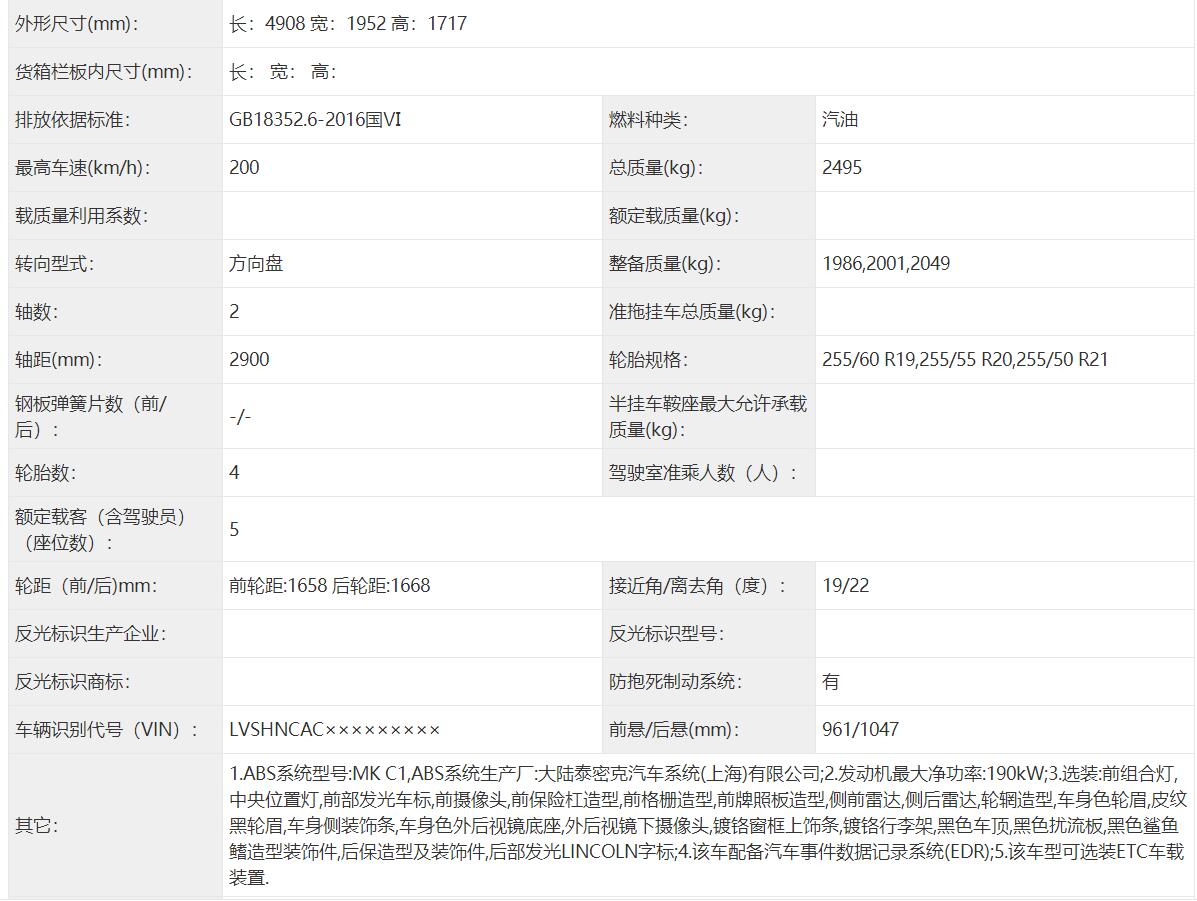This screenshot has width=1197, height=901.
Task: Click the 准拖挂车总质量(kg) label
Action: point(692,312)
